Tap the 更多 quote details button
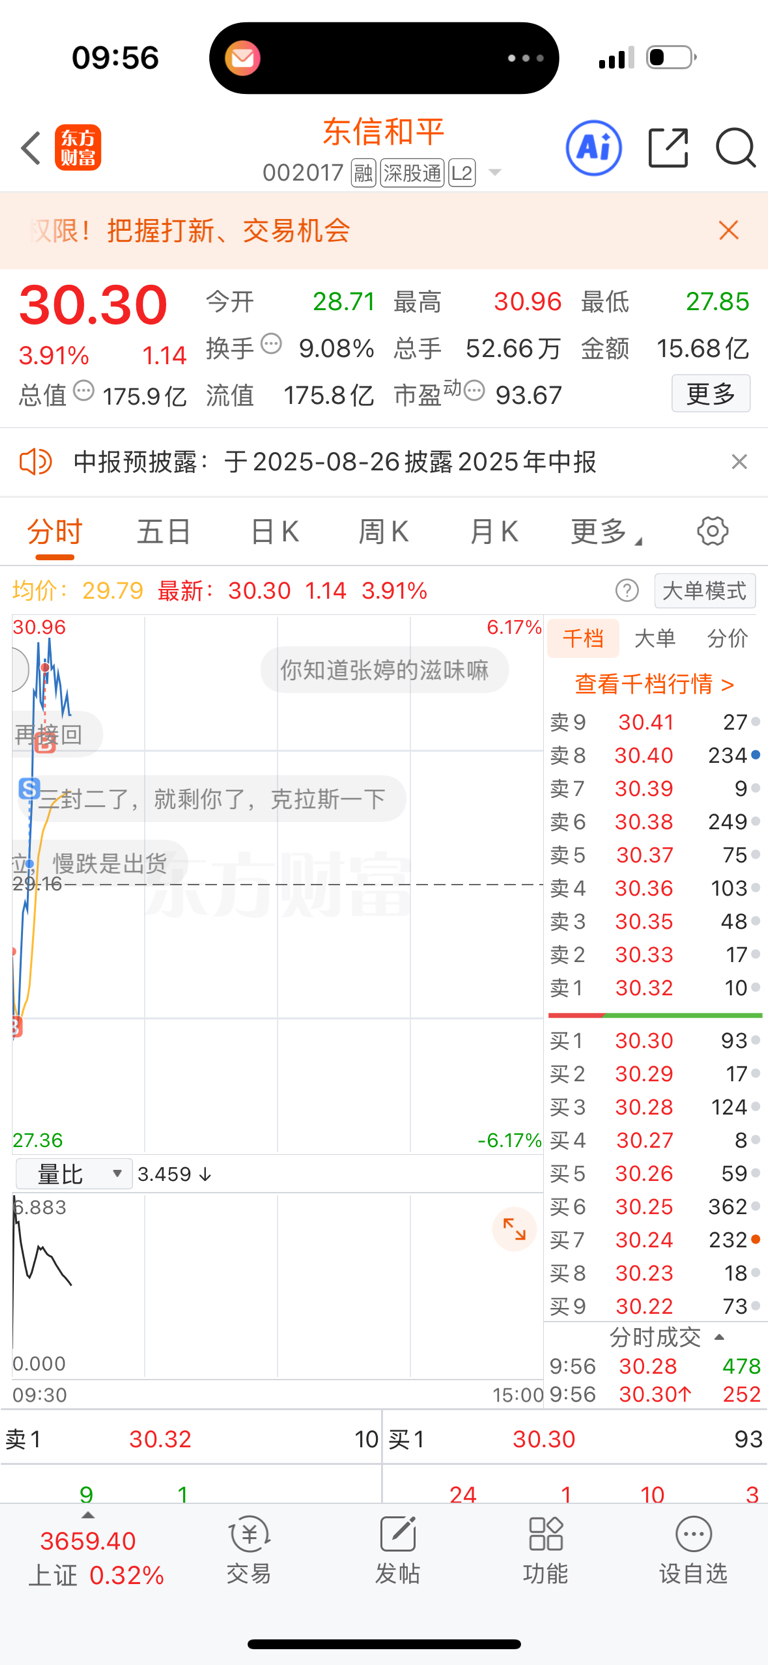 pos(711,394)
